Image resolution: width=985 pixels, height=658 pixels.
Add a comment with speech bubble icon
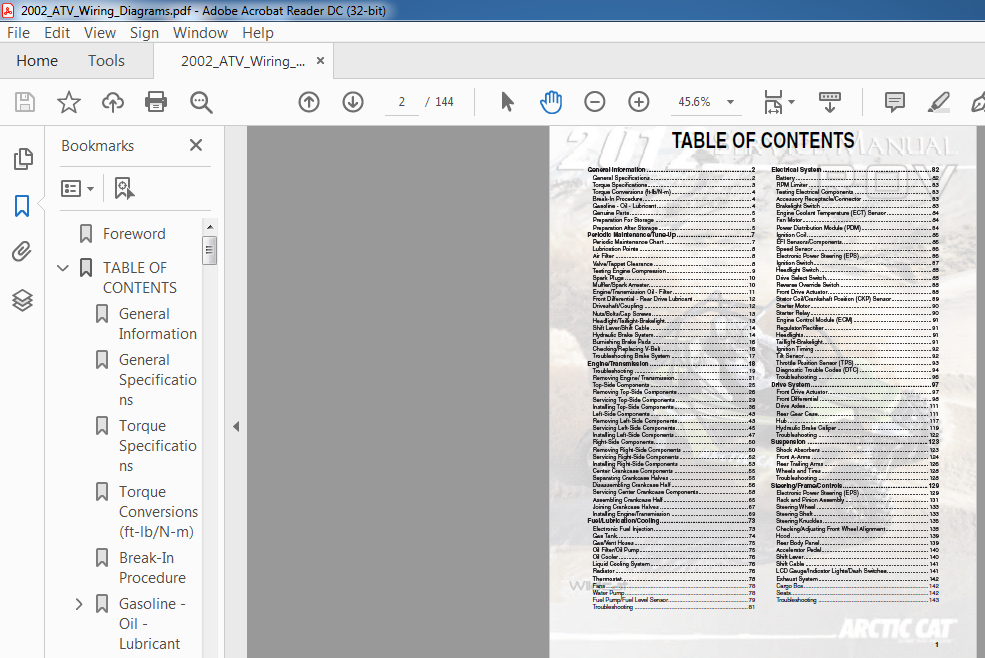895,102
